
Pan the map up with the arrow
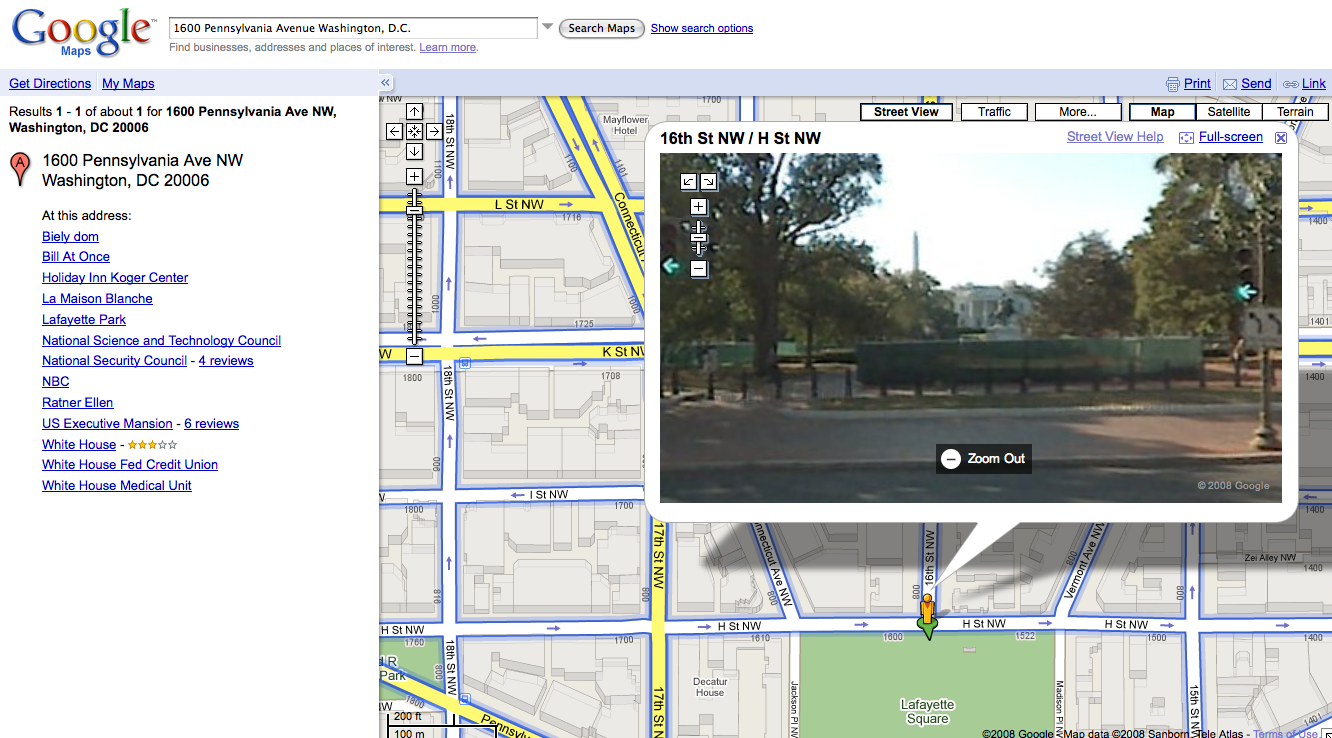pos(414,111)
